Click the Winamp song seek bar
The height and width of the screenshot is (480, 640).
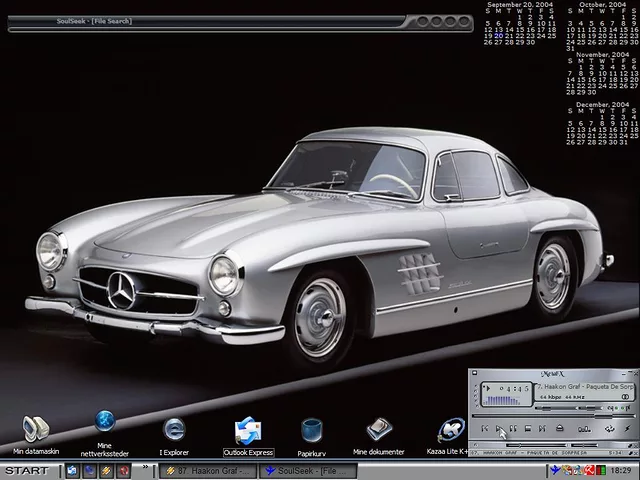553,416
